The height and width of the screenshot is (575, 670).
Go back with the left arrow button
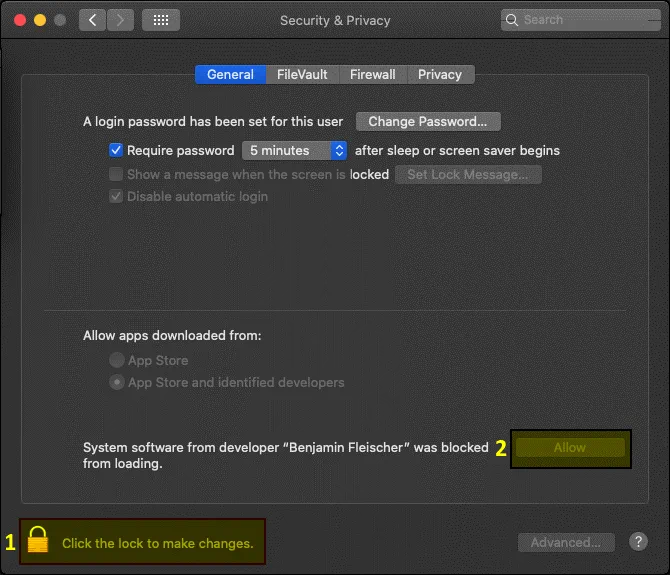[92, 20]
